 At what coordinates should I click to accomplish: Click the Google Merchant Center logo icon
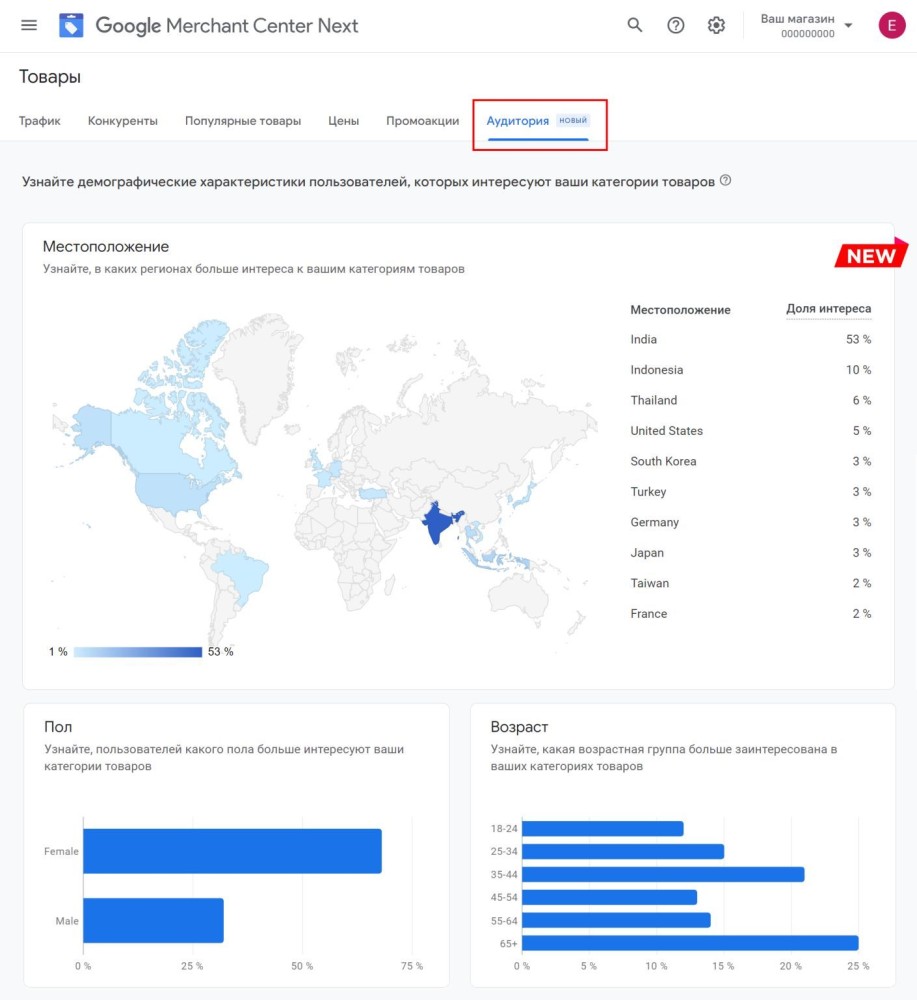point(71,26)
